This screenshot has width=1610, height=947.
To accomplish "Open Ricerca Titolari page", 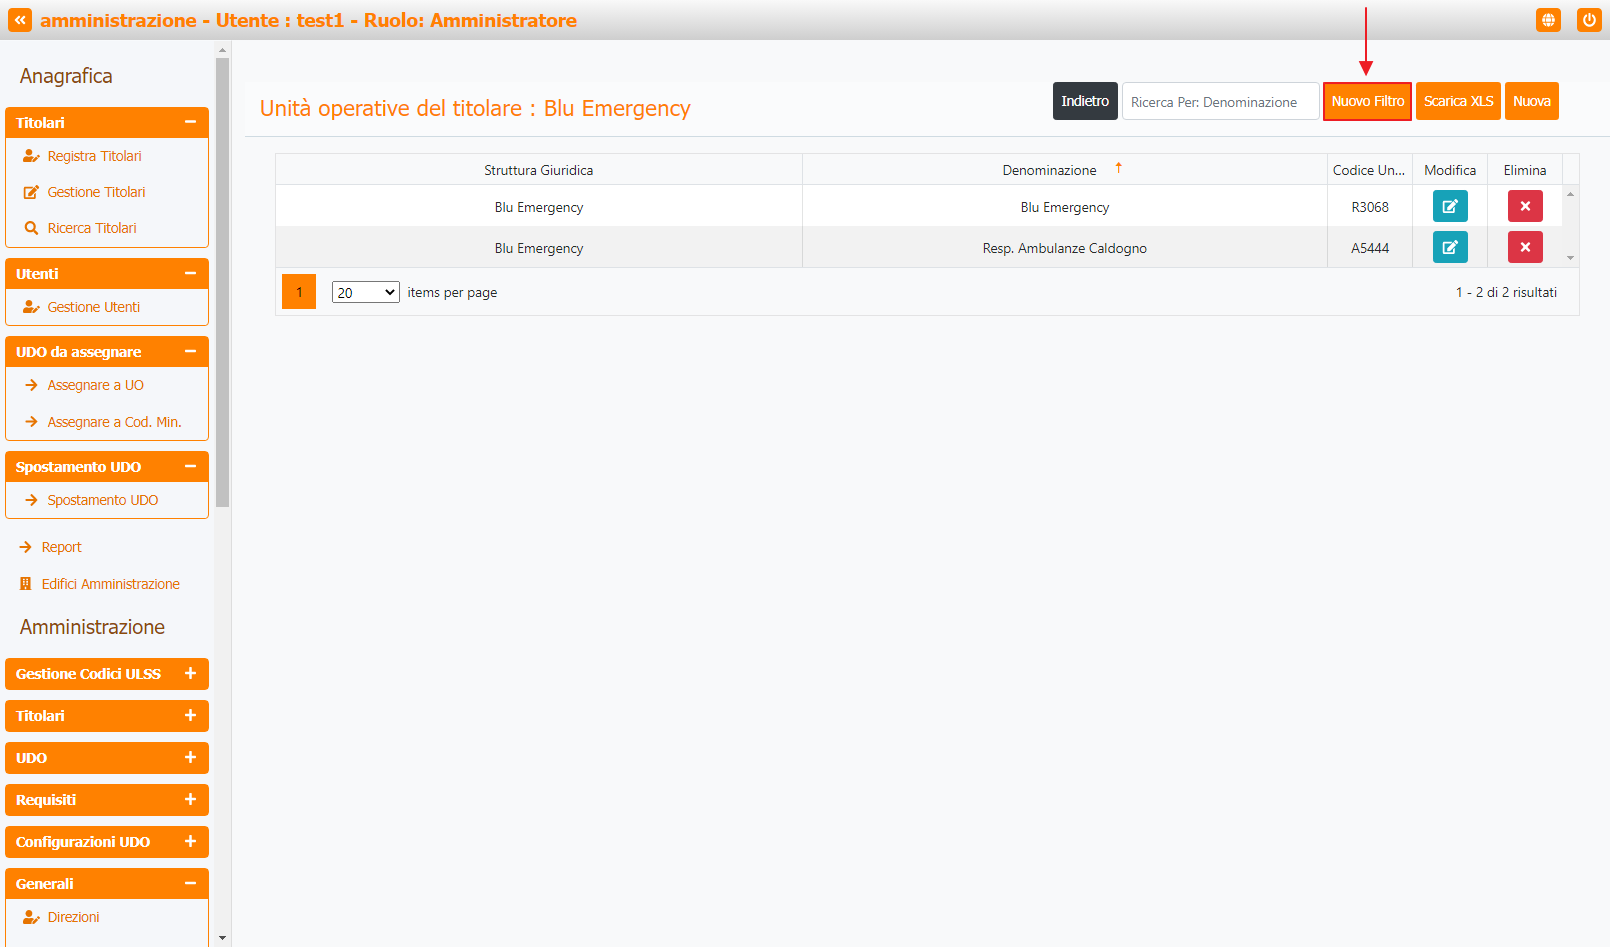I will pyautogui.click(x=92, y=228).
